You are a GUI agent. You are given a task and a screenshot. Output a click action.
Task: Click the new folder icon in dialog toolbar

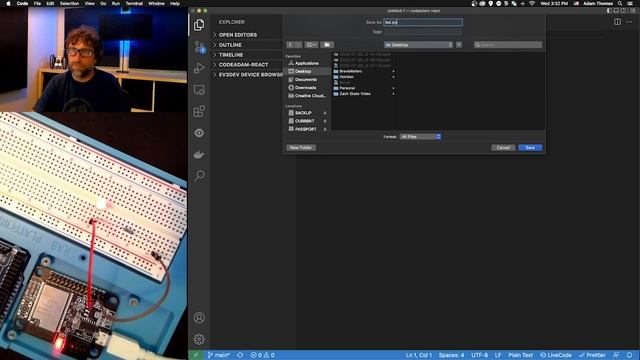(x=327, y=44)
